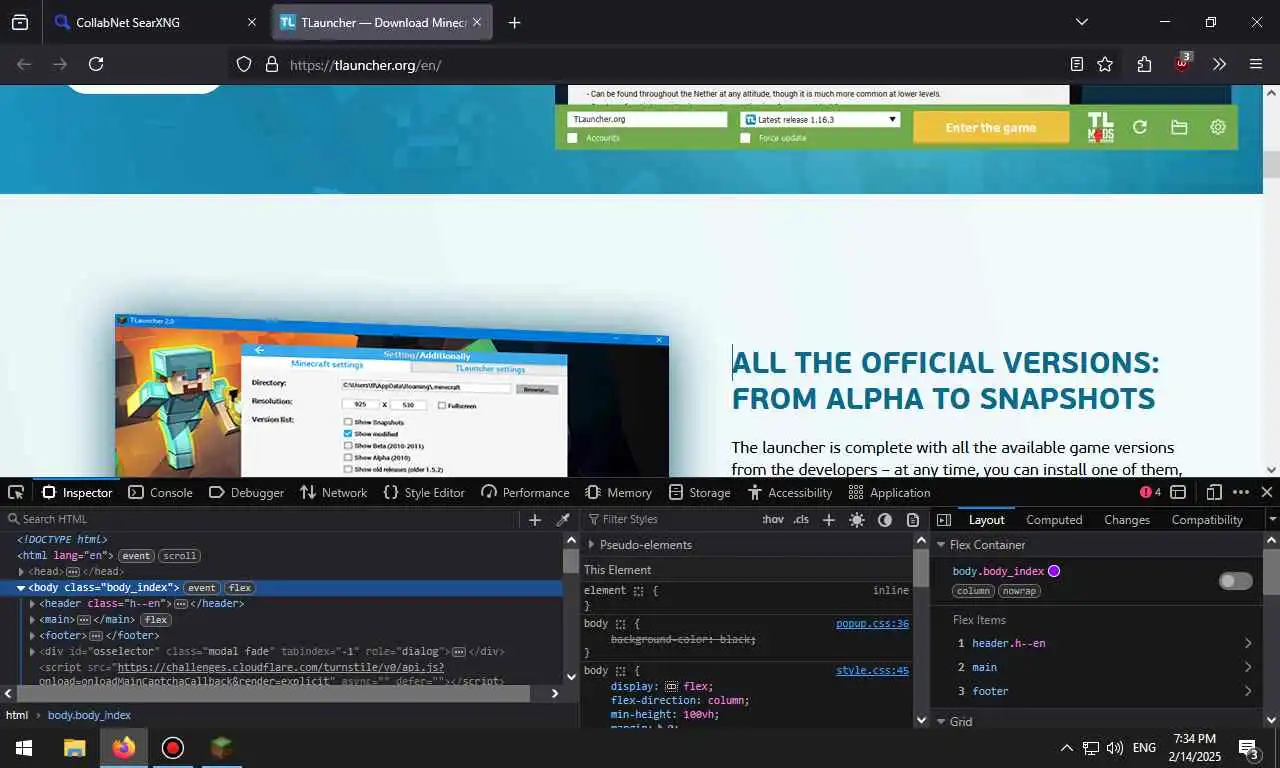The height and width of the screenshot is (768, 1280).
Task: Toggle the .cls classes panel
Action: 801,519
